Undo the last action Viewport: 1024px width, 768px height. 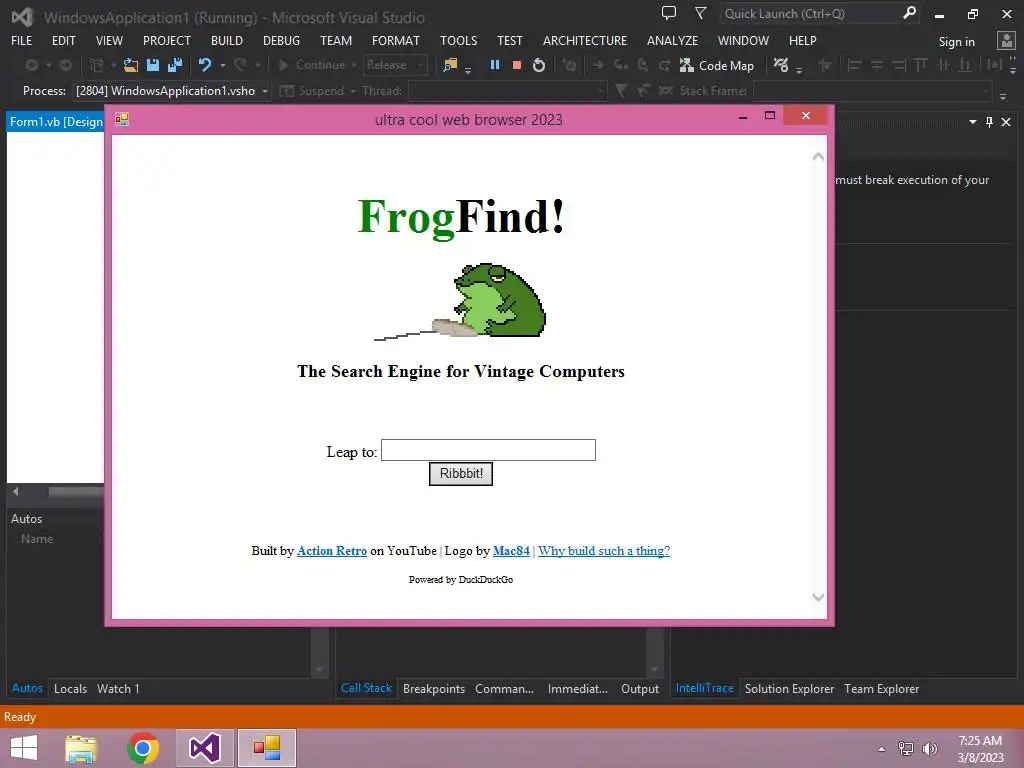tap(205, 65)
